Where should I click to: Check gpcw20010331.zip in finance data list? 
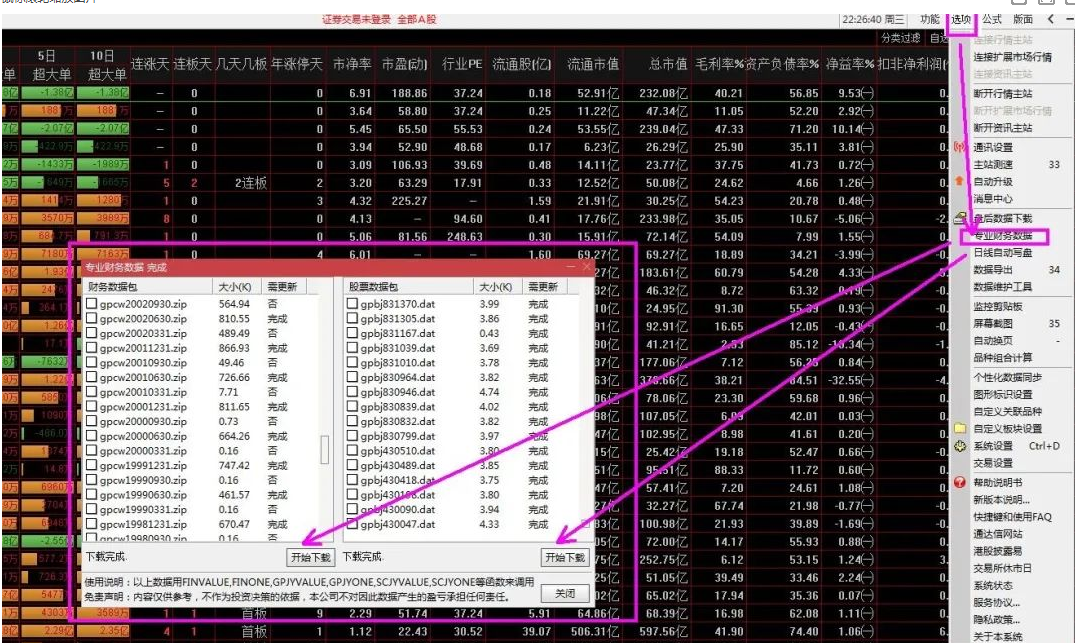click(x=92, y=391)
